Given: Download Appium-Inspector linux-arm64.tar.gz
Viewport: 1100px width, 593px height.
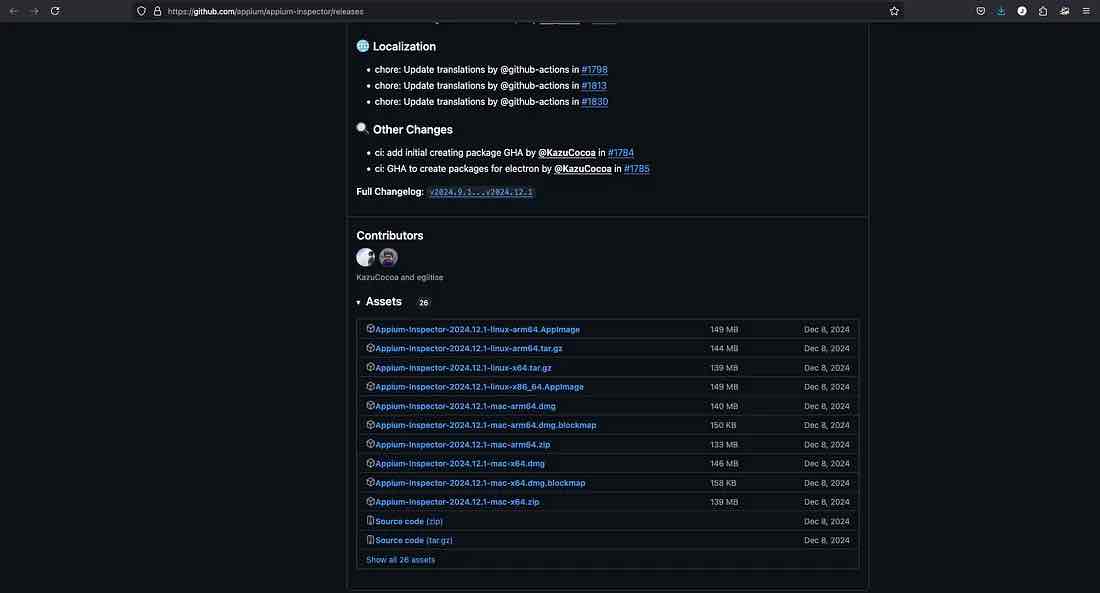Looking at the screenshot, I should (469, 348).
